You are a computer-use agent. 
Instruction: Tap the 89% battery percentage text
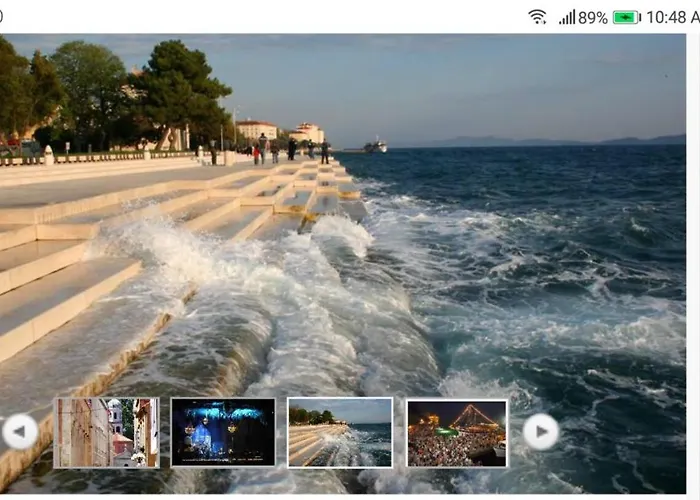[x=593, y=17]
